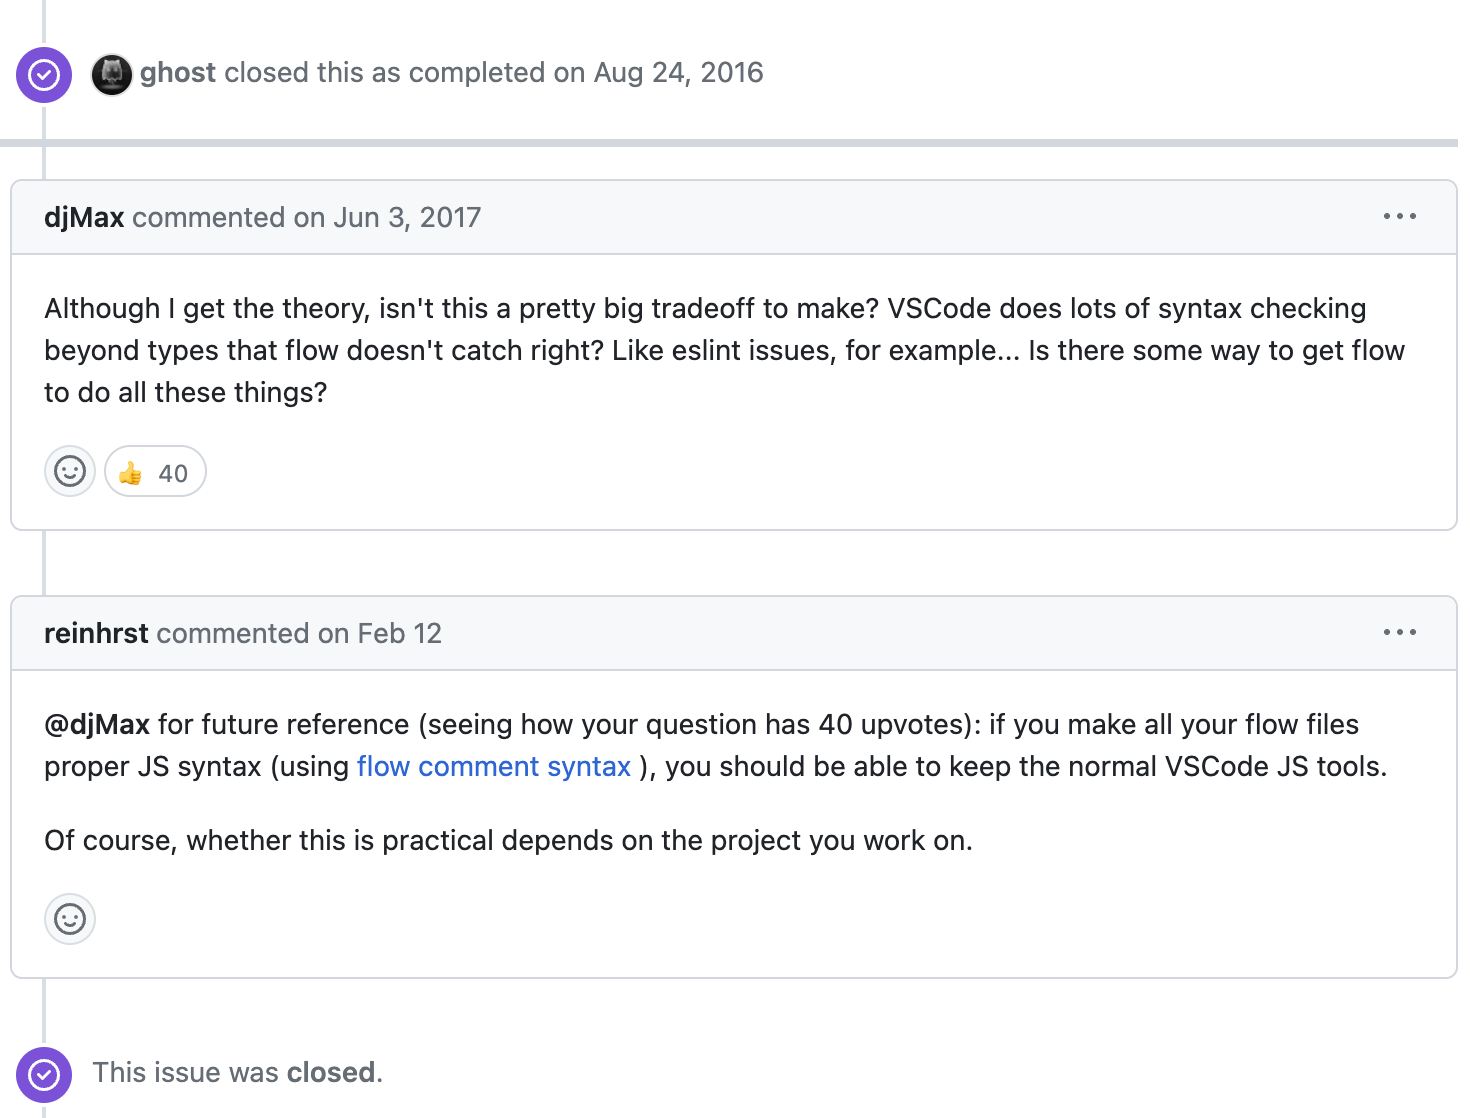Screen dimensions: 1470x1118
Task: Click the 'This issue was closed' text
Action: [238, 1073]
